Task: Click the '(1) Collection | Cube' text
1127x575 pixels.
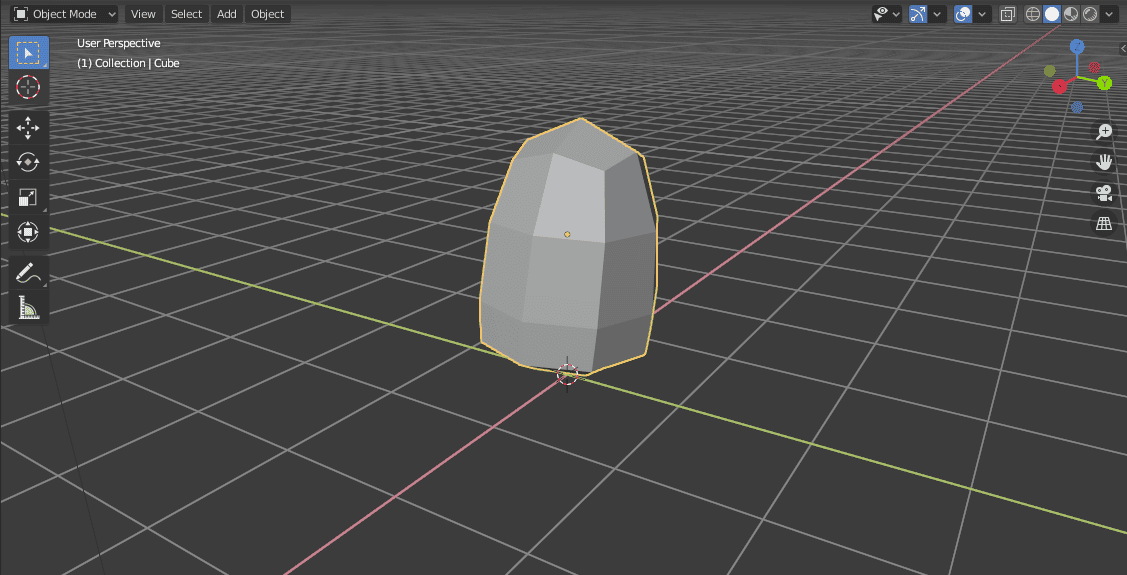Action: point(128,63)
